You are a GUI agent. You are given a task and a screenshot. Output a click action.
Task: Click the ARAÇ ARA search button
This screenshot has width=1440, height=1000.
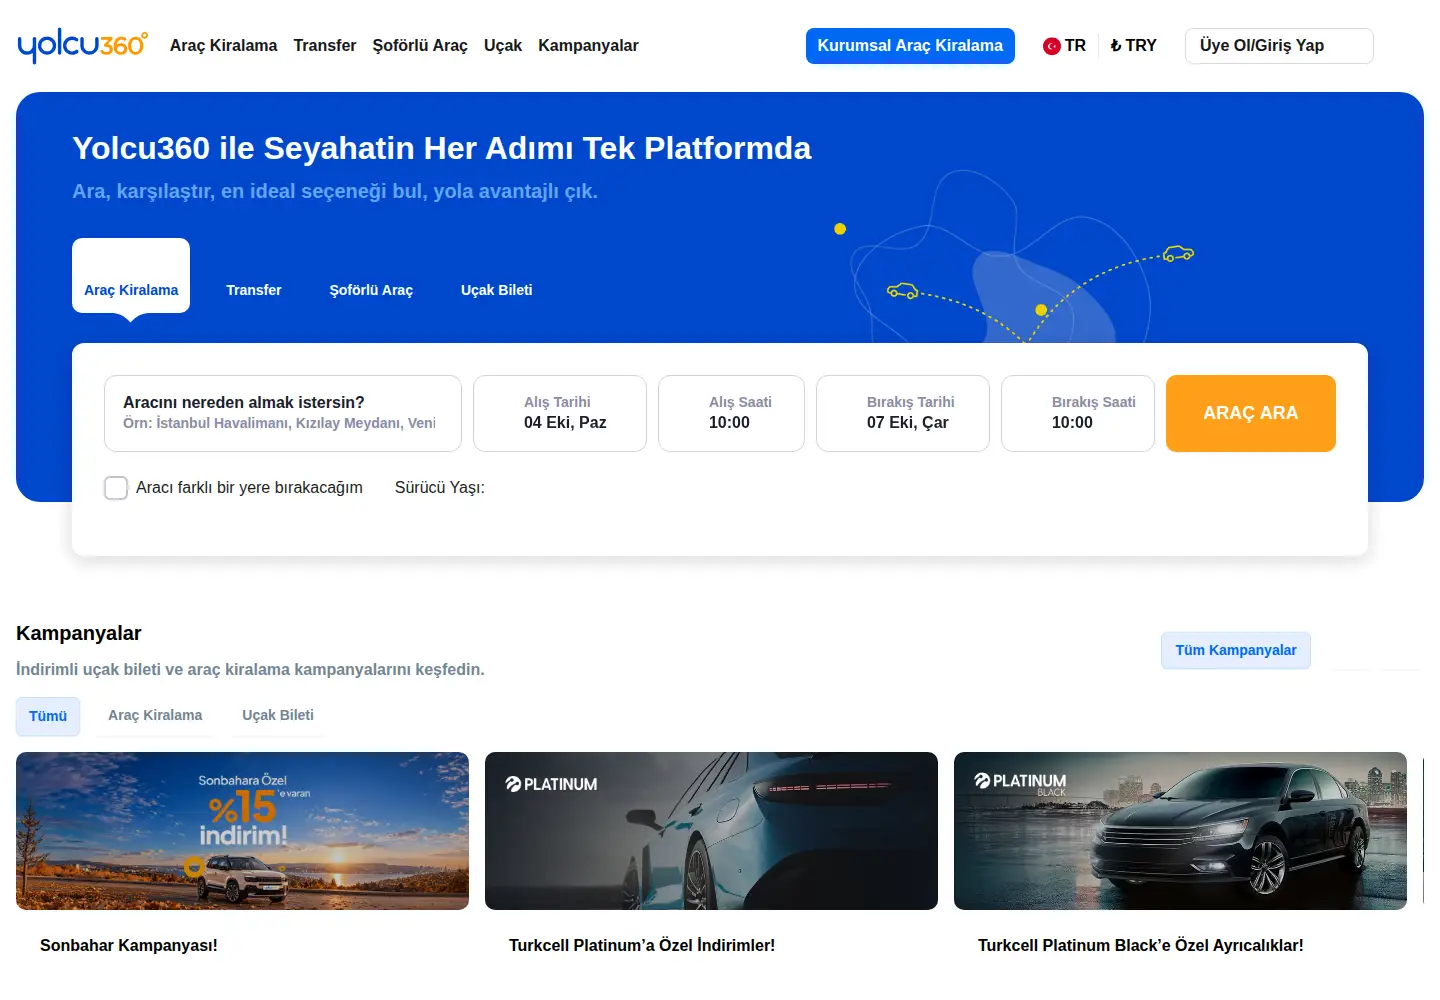pos(1251,413)
